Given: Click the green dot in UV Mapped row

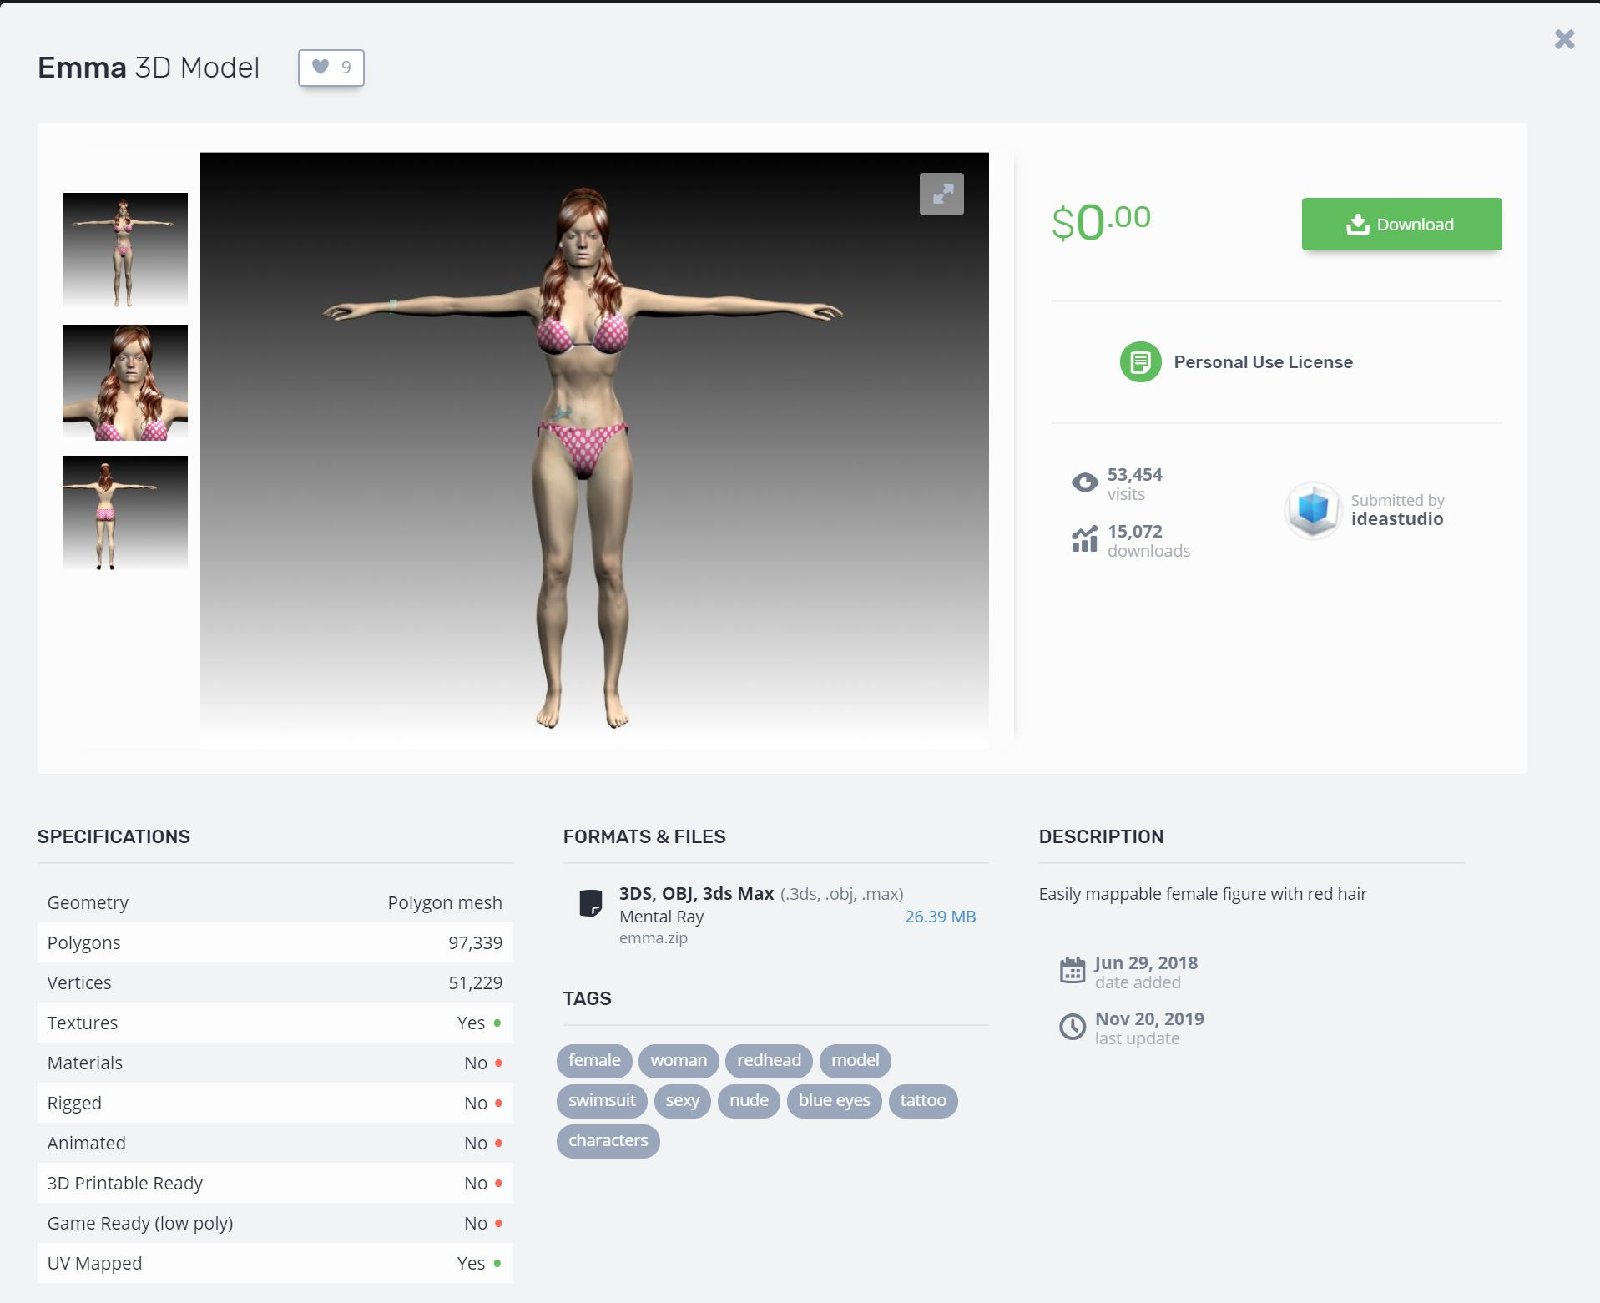Looking at the screenshot, I should click(497, 1263).
